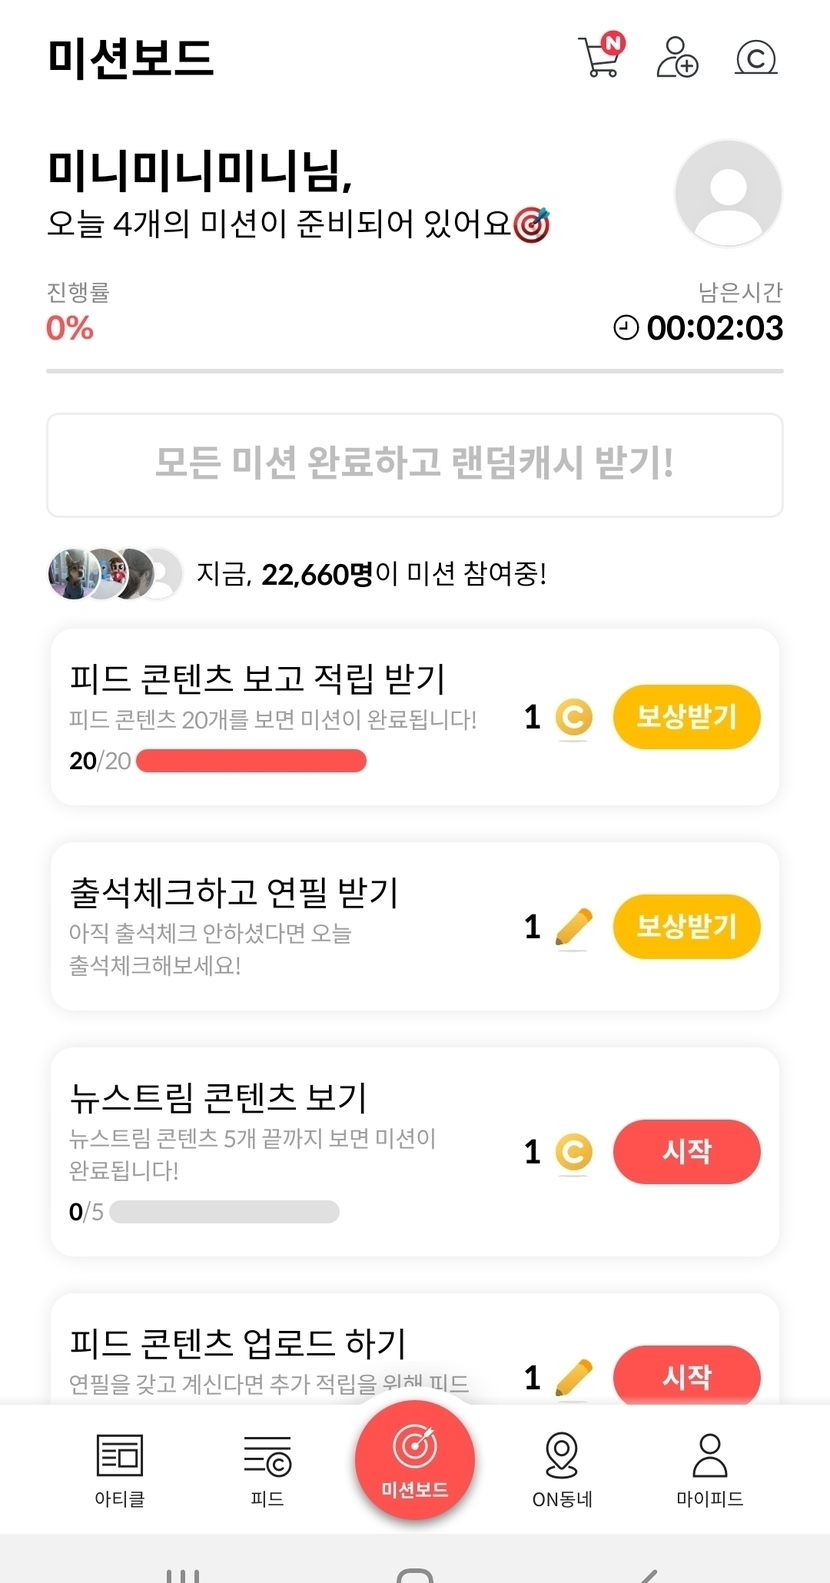This screenshot has width=830, height=1583.
Task: Open the shopping cart icon
Action: click(600, 57)
